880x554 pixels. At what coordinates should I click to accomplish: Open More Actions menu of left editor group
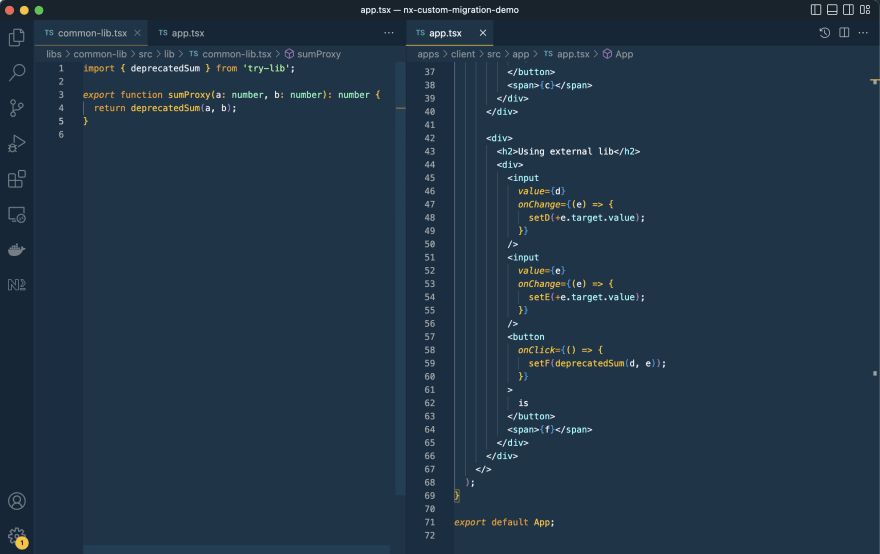(x=389, y=33)
